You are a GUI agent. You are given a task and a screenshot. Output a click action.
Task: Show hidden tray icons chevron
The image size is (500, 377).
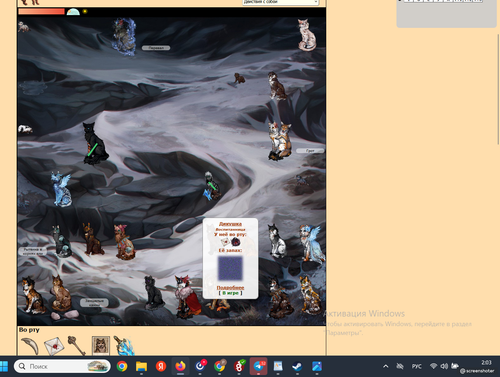[386, 366]
